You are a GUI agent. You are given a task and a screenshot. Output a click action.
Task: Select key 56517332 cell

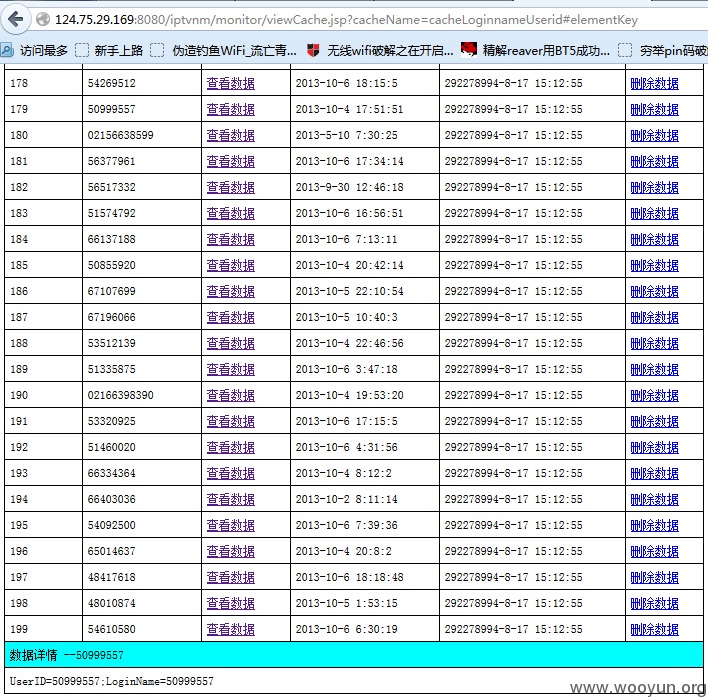(142, 187)
